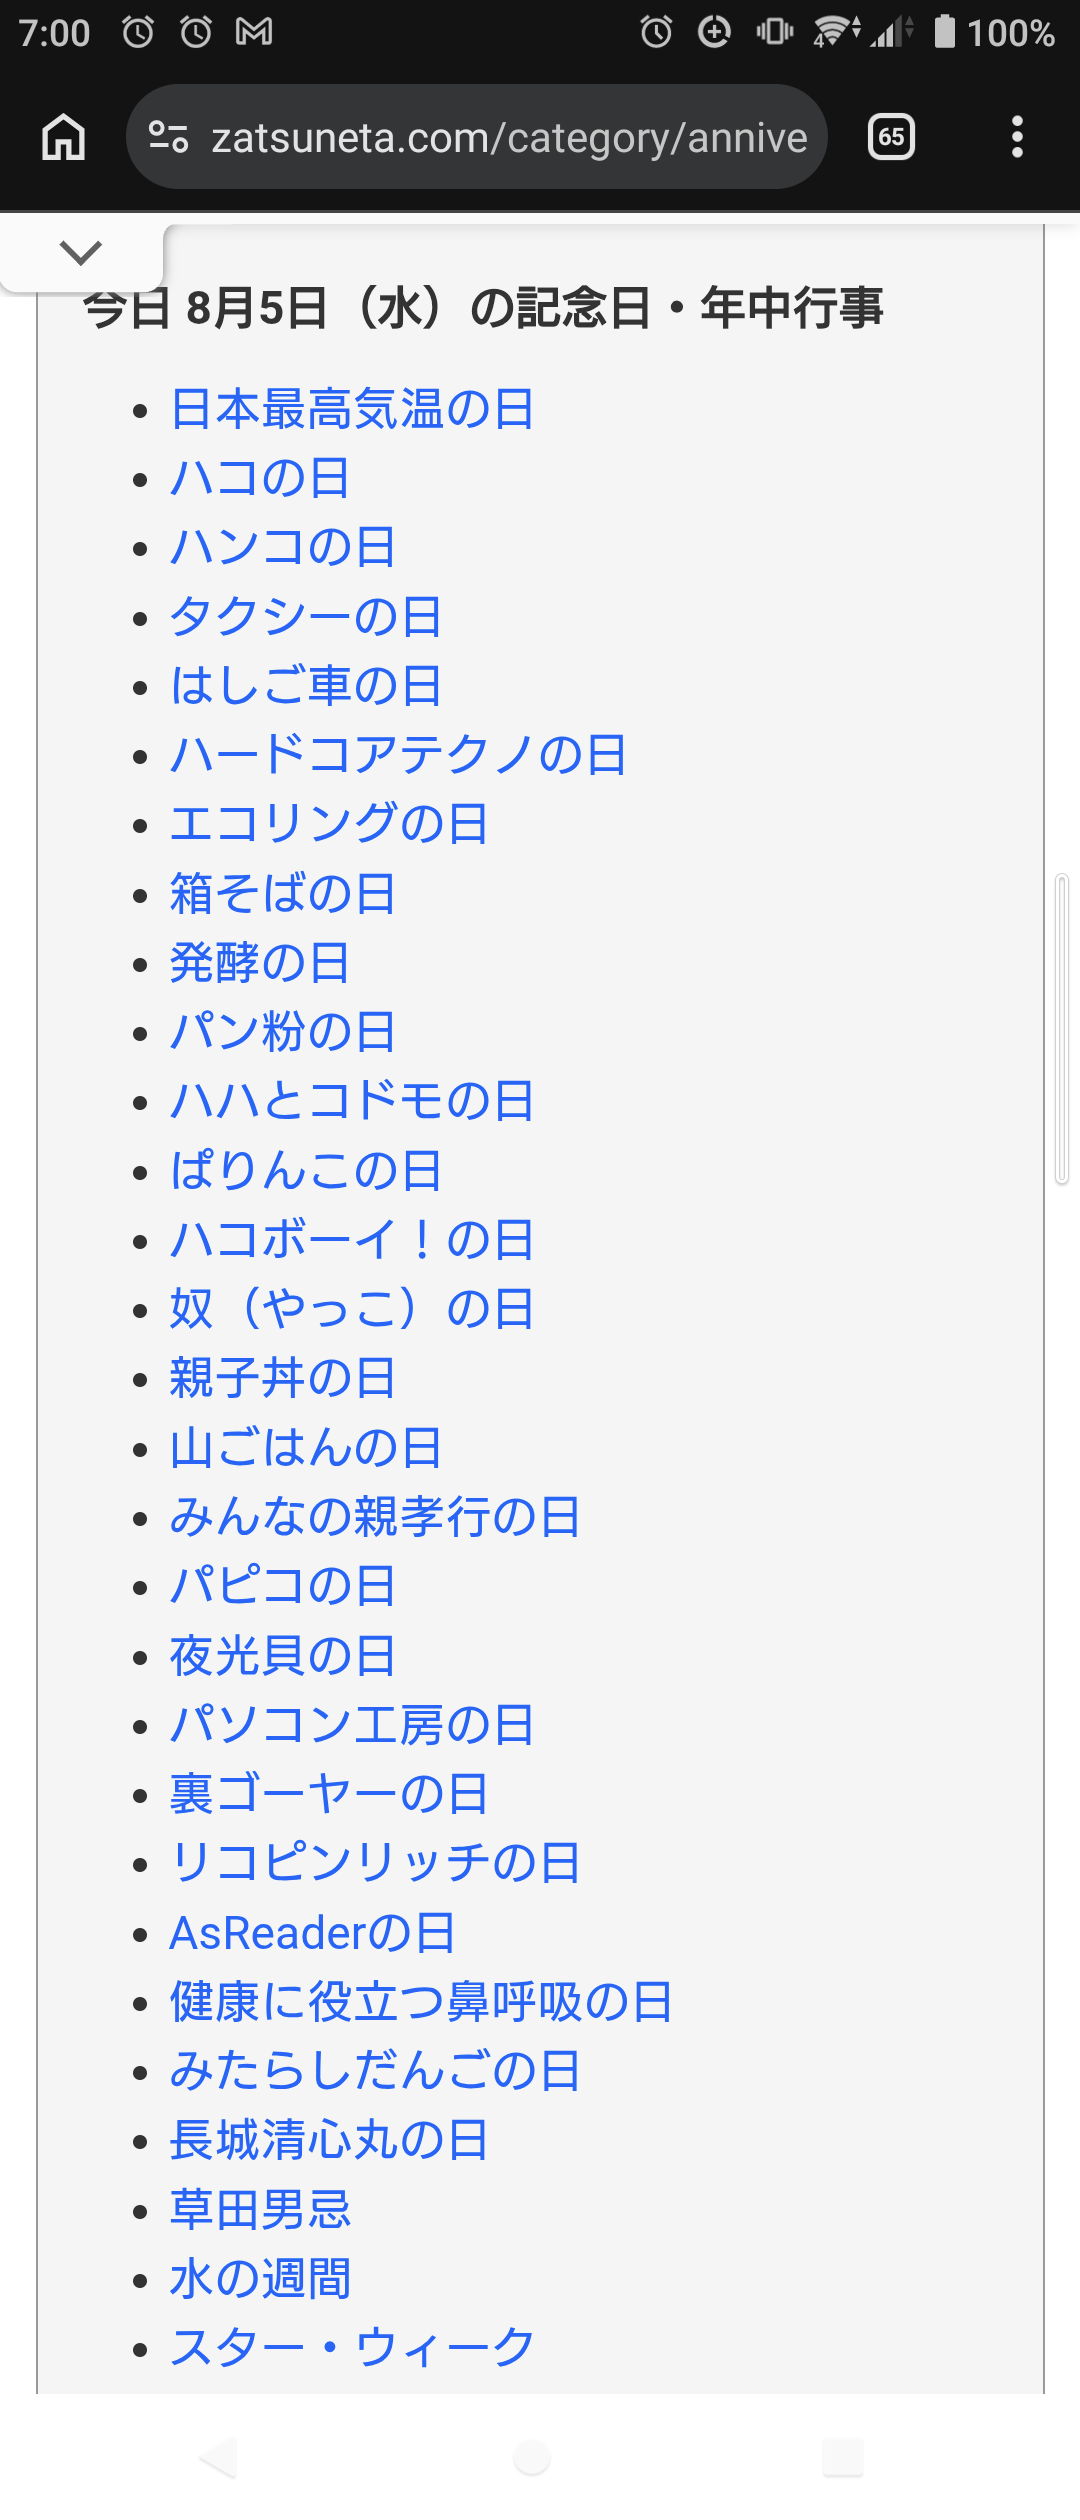Viewport: 1080px width, 2520px height.
Task: Open Chrome's three-dot overflow menu
Action: pyautogui.click(x=1017, y=137)
